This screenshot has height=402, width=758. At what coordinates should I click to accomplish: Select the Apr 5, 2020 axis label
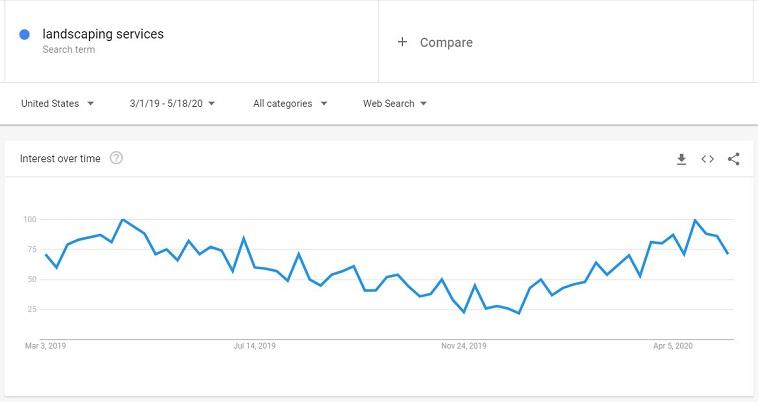point(673,346)
